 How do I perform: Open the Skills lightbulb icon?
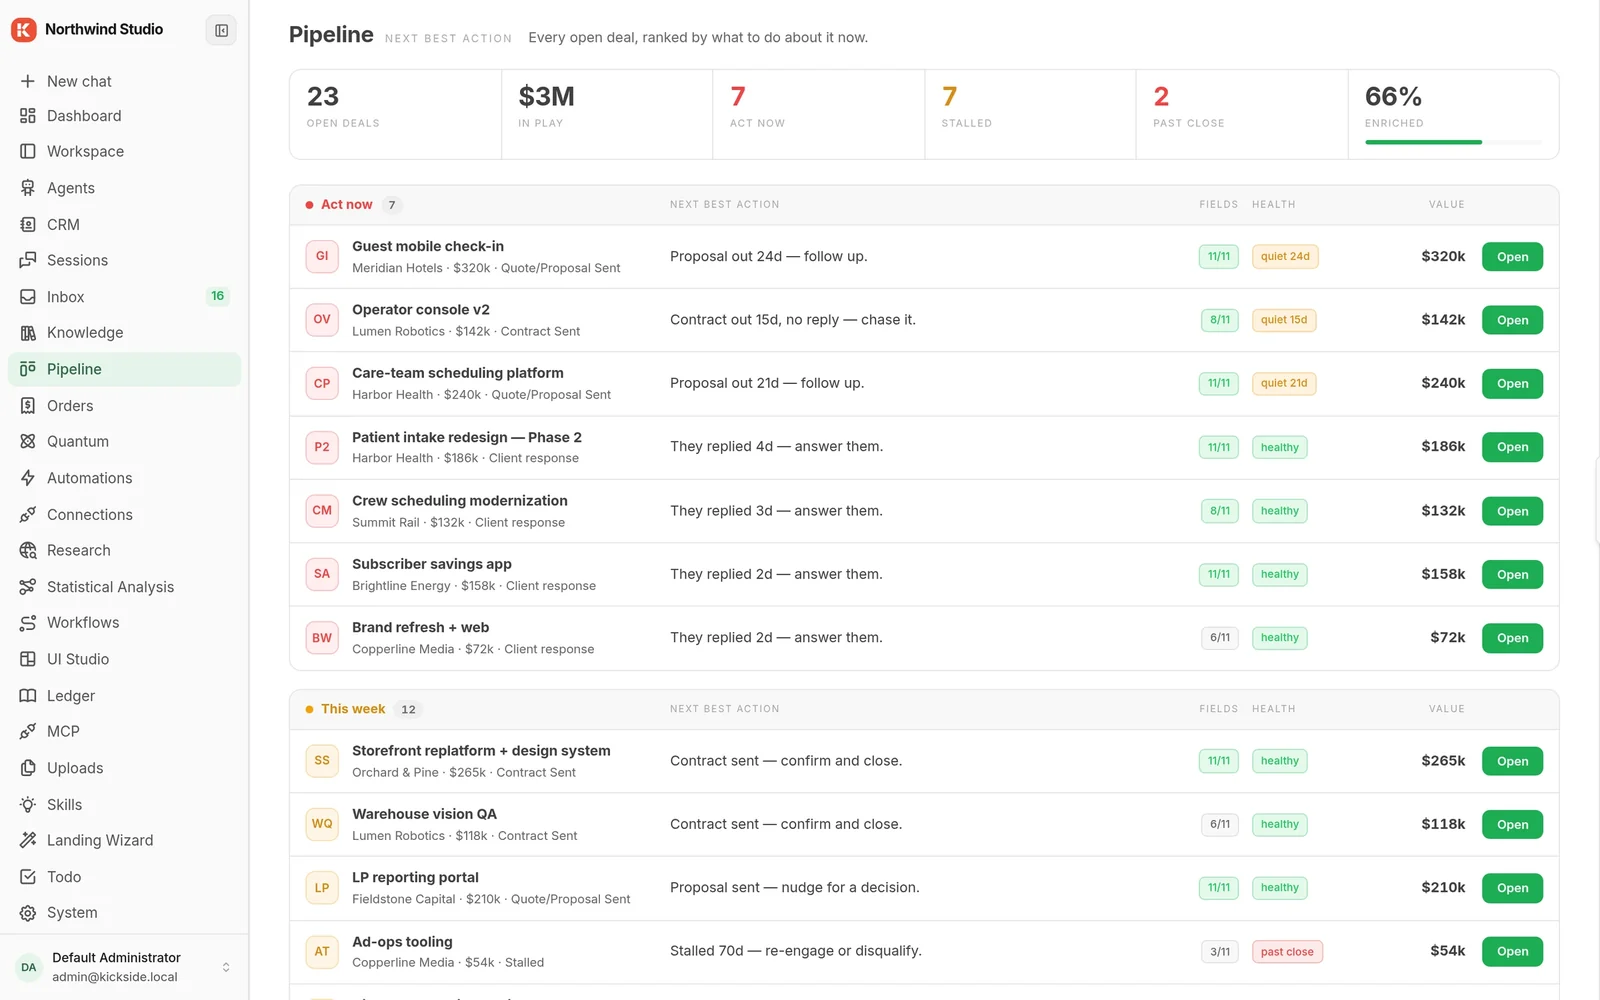coord(28,805)
